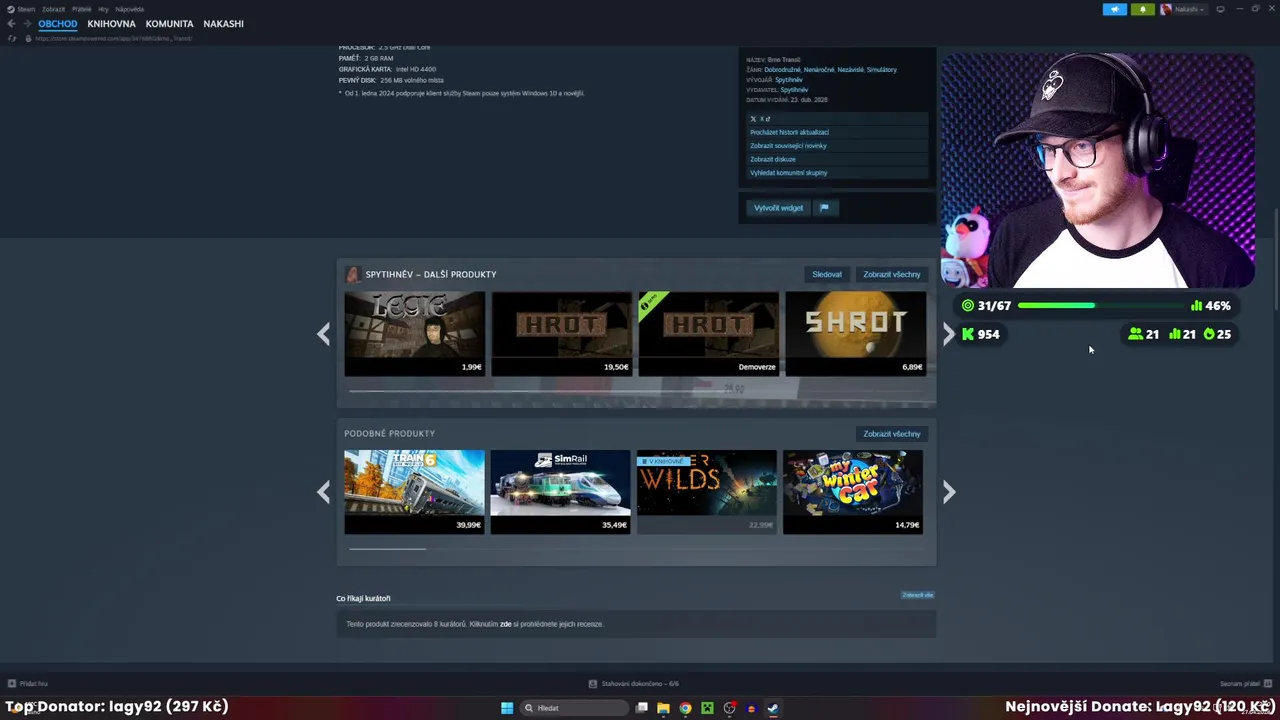Open the Train Sim World 6 thumbnail
The image size is (1280, 720).
click(x=414, y=492)
